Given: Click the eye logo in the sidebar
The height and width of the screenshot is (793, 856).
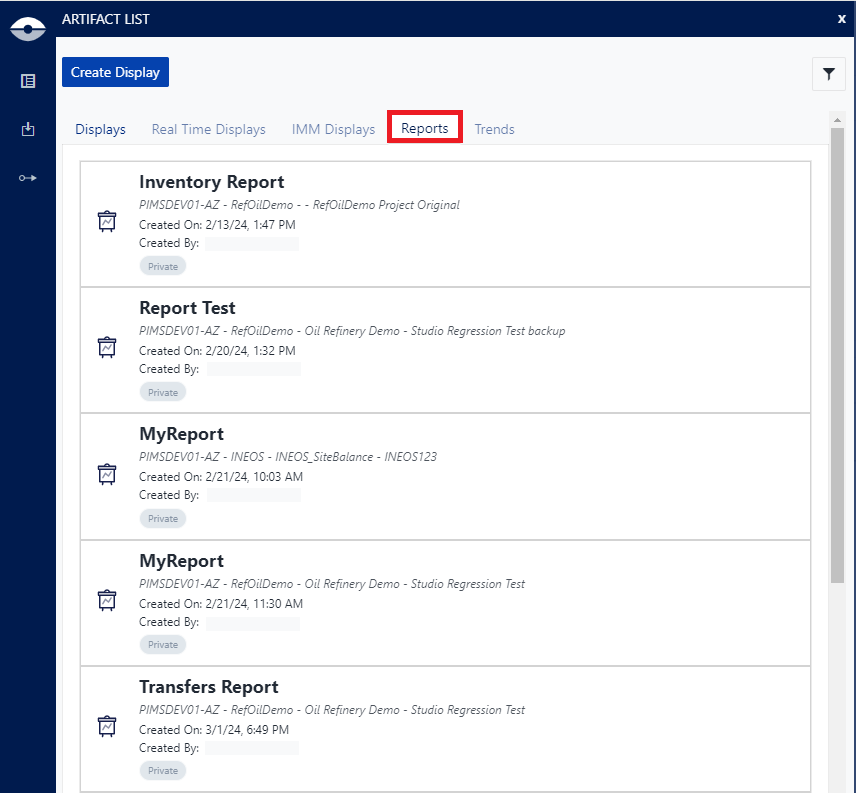Looking at the screenshot, I should (28, 29).
